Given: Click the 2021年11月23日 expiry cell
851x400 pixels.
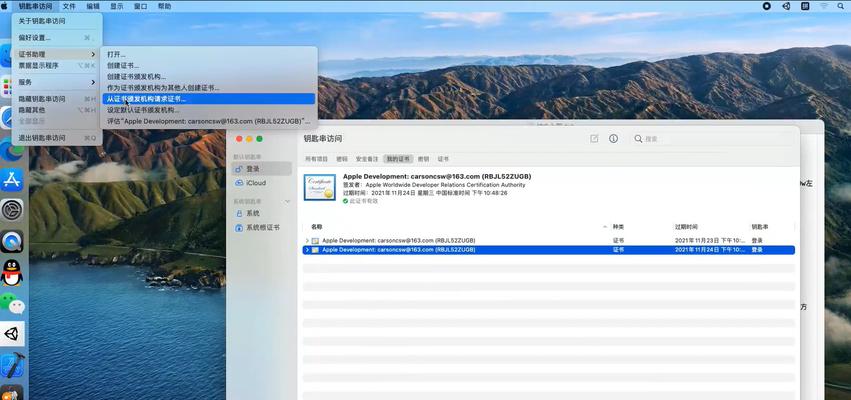Looking at the screenshot, I should pos(710,240).
